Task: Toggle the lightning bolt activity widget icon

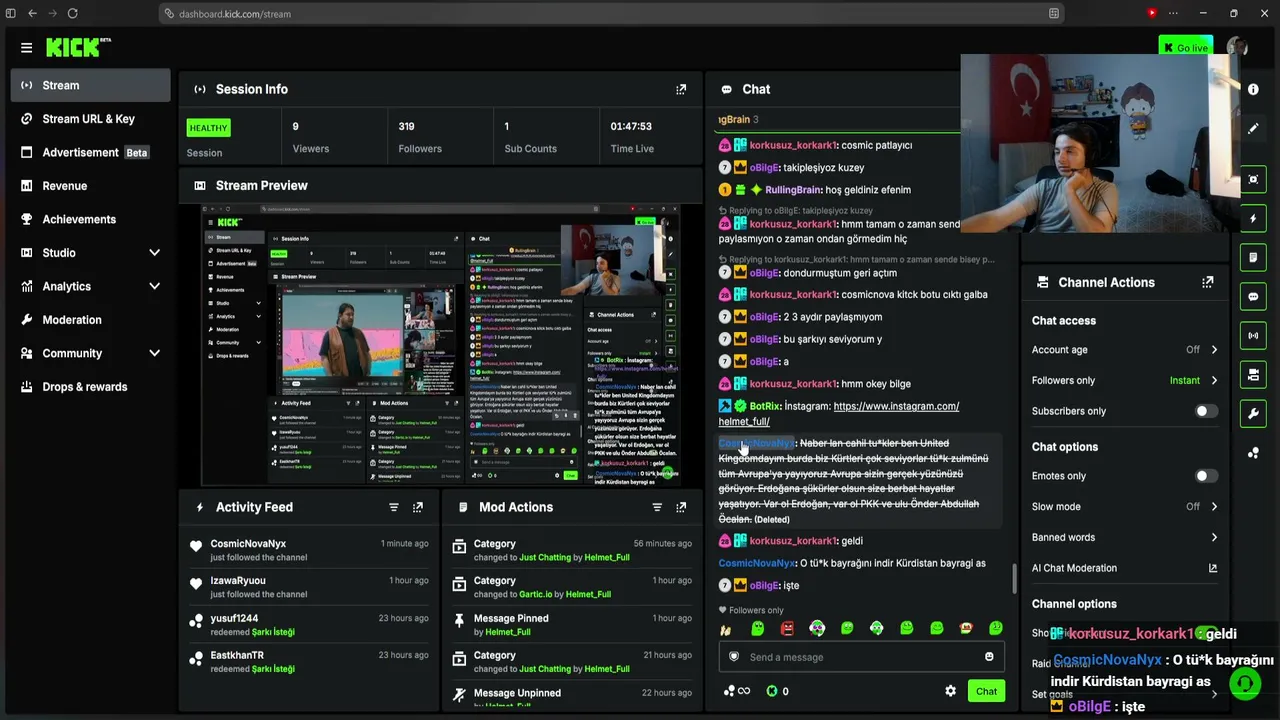Action: coord(1253,218)
